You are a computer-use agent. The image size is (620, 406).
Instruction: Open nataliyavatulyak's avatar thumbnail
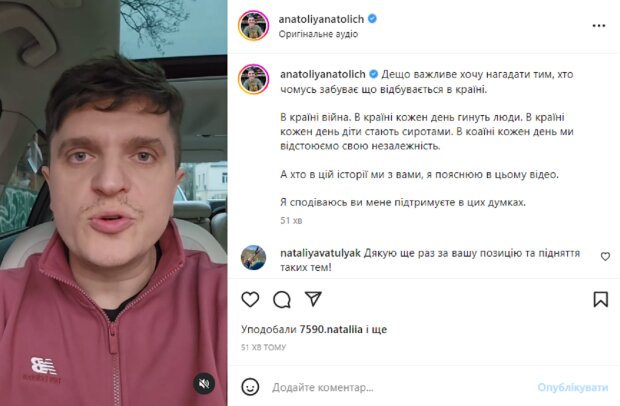coord(253,257)
